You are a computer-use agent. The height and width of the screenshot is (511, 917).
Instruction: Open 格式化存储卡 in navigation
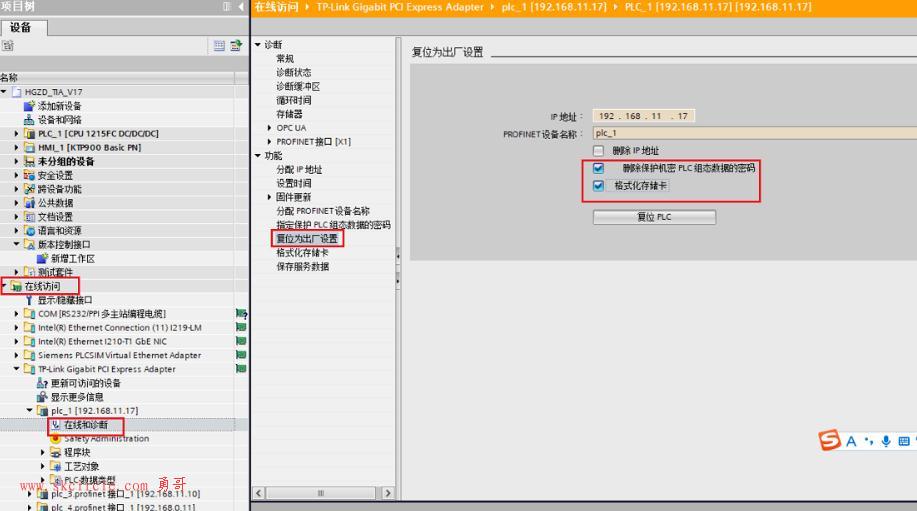302,253
